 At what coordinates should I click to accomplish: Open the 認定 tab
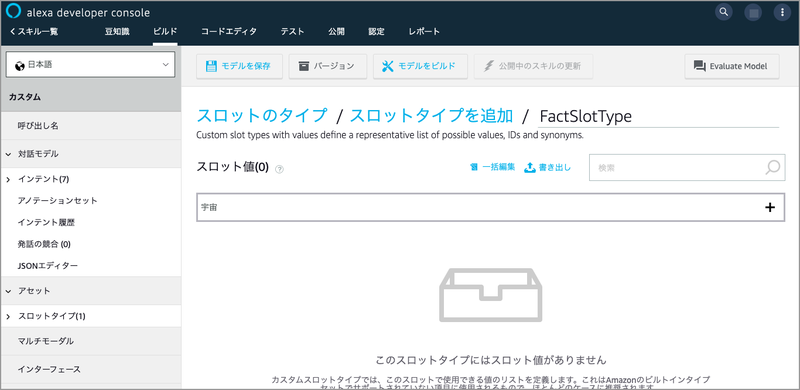coord(377,32)
